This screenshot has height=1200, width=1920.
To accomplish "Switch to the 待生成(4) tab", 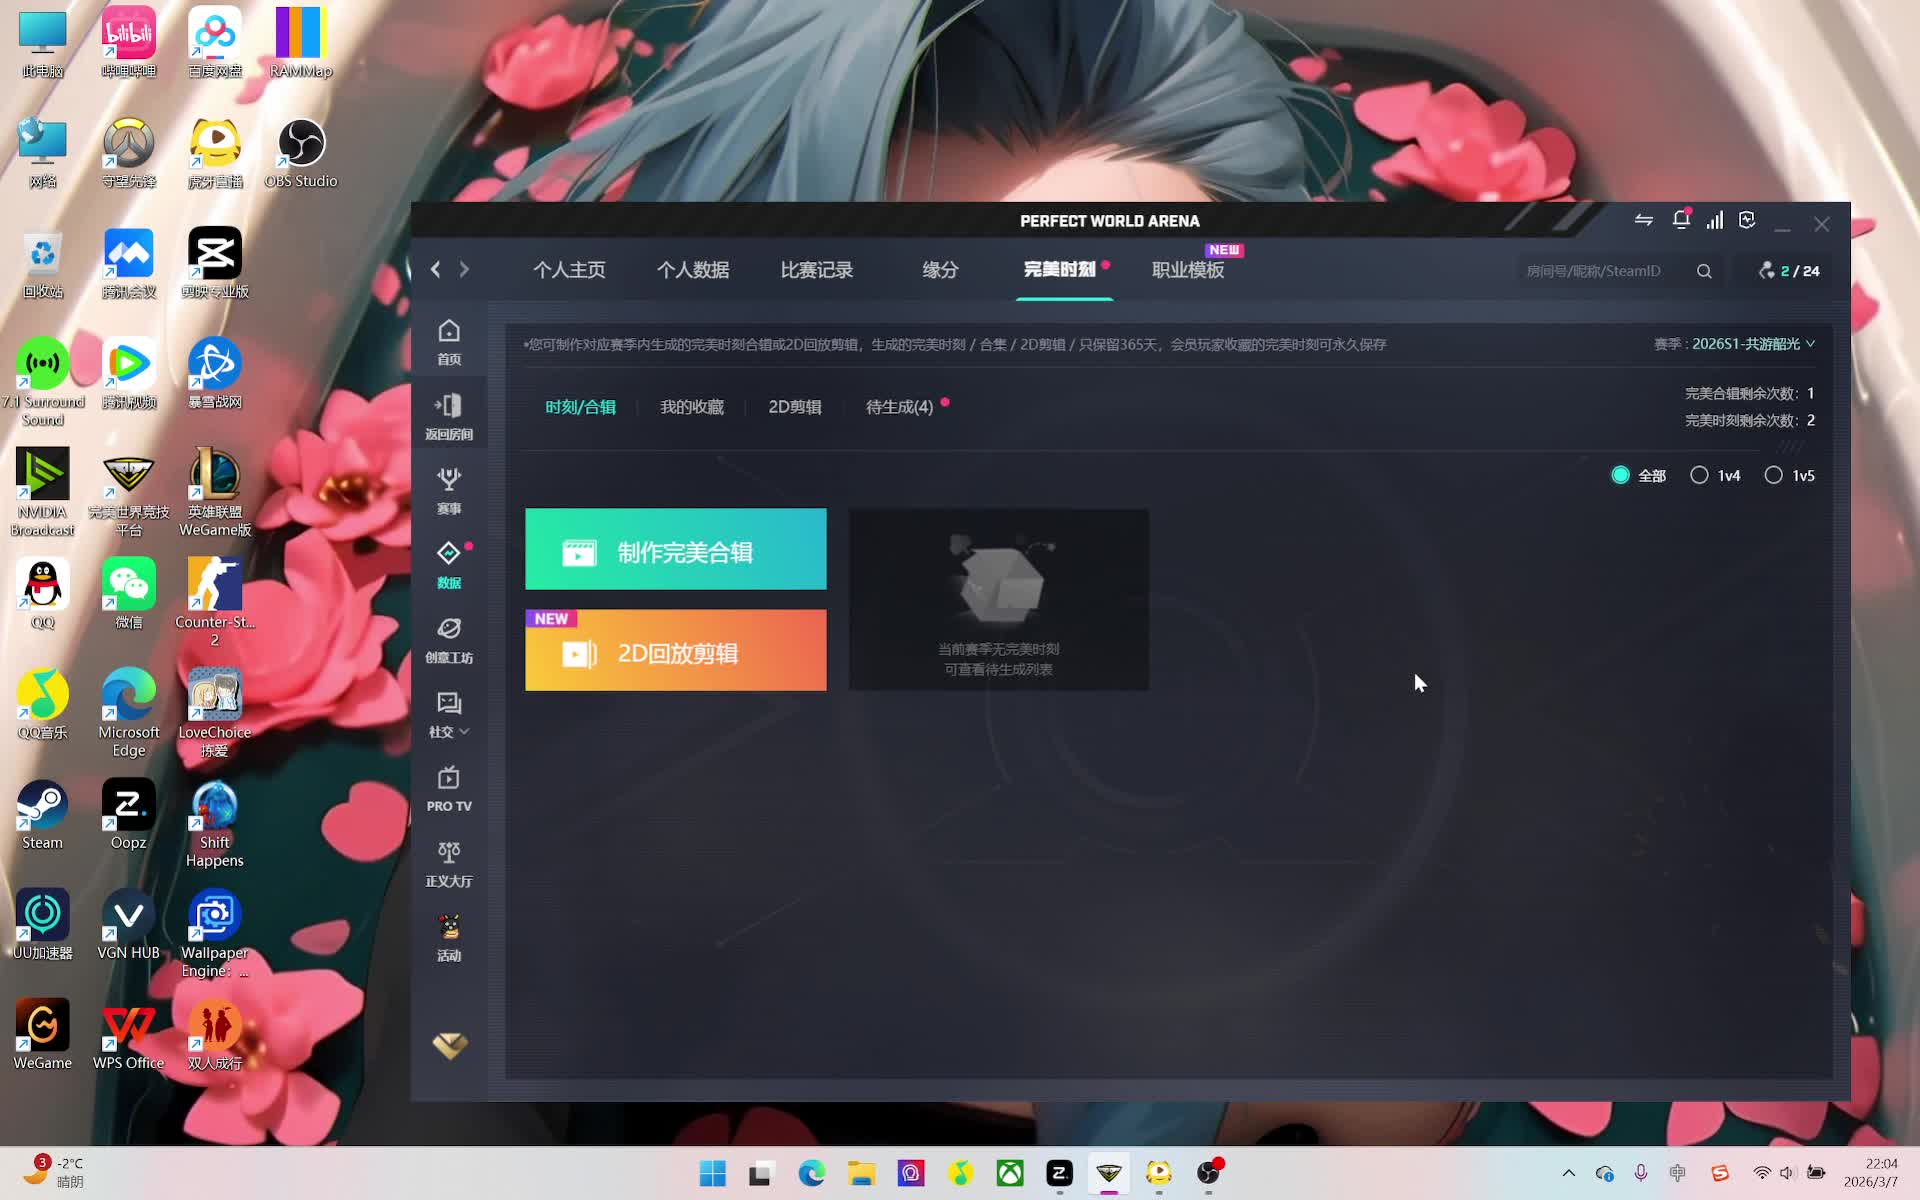I will pyautogui.click(x=899, y=407).
